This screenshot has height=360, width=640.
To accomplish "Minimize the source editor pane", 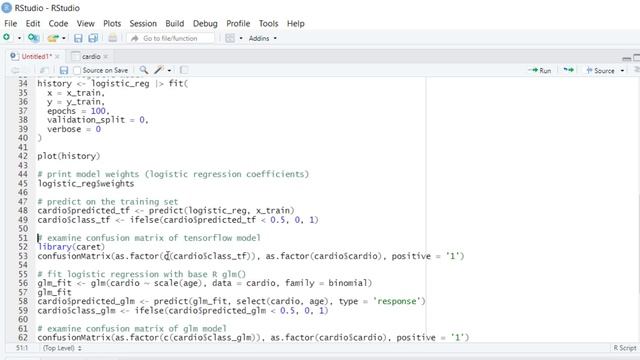I will [x=627, y=58].
